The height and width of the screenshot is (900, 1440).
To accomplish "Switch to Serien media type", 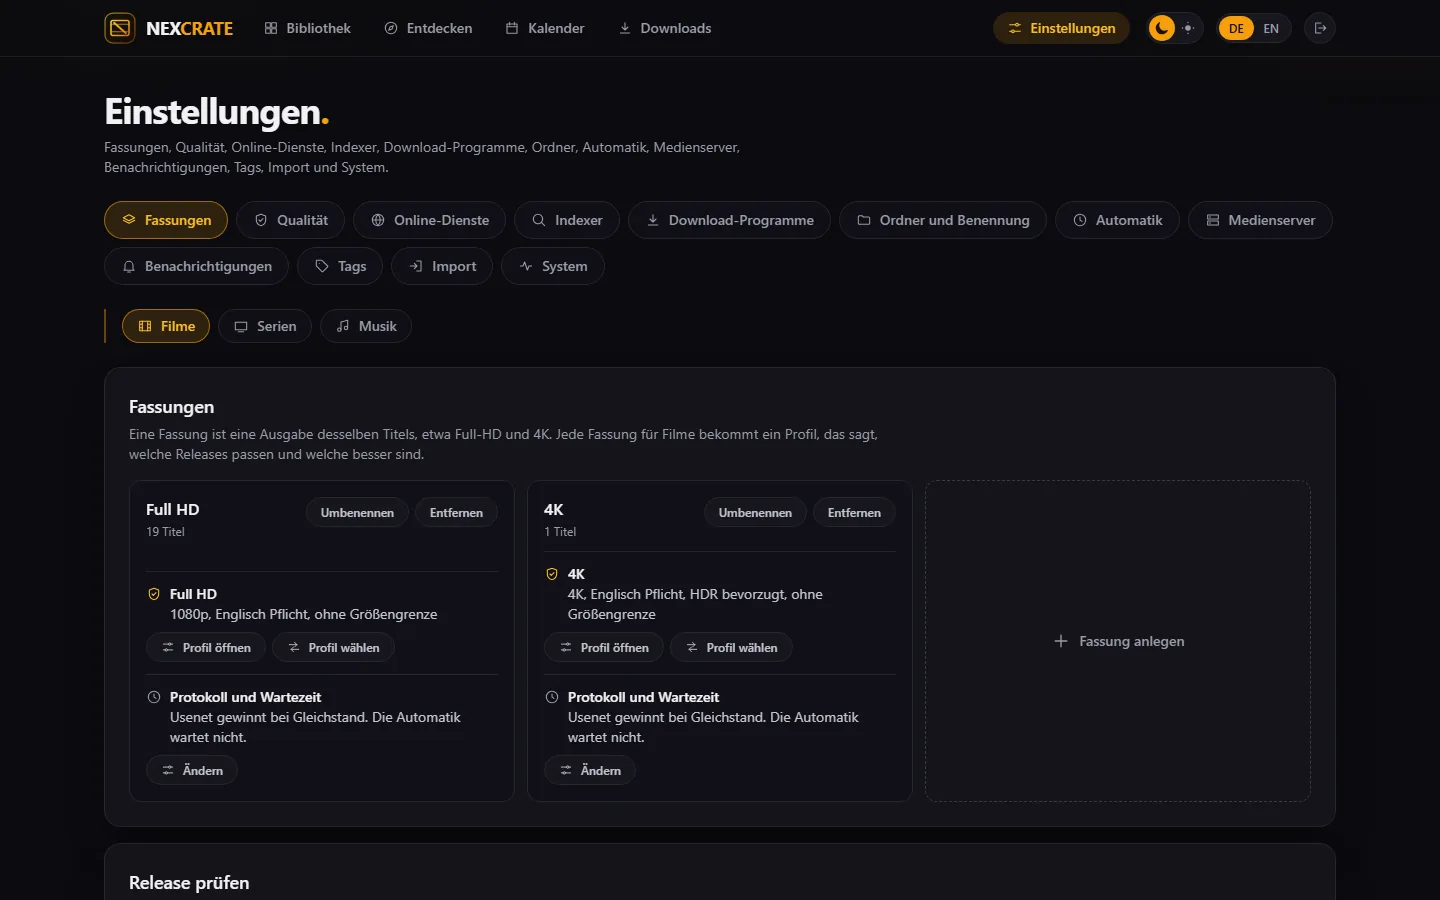I will click(x=265, y=326).
